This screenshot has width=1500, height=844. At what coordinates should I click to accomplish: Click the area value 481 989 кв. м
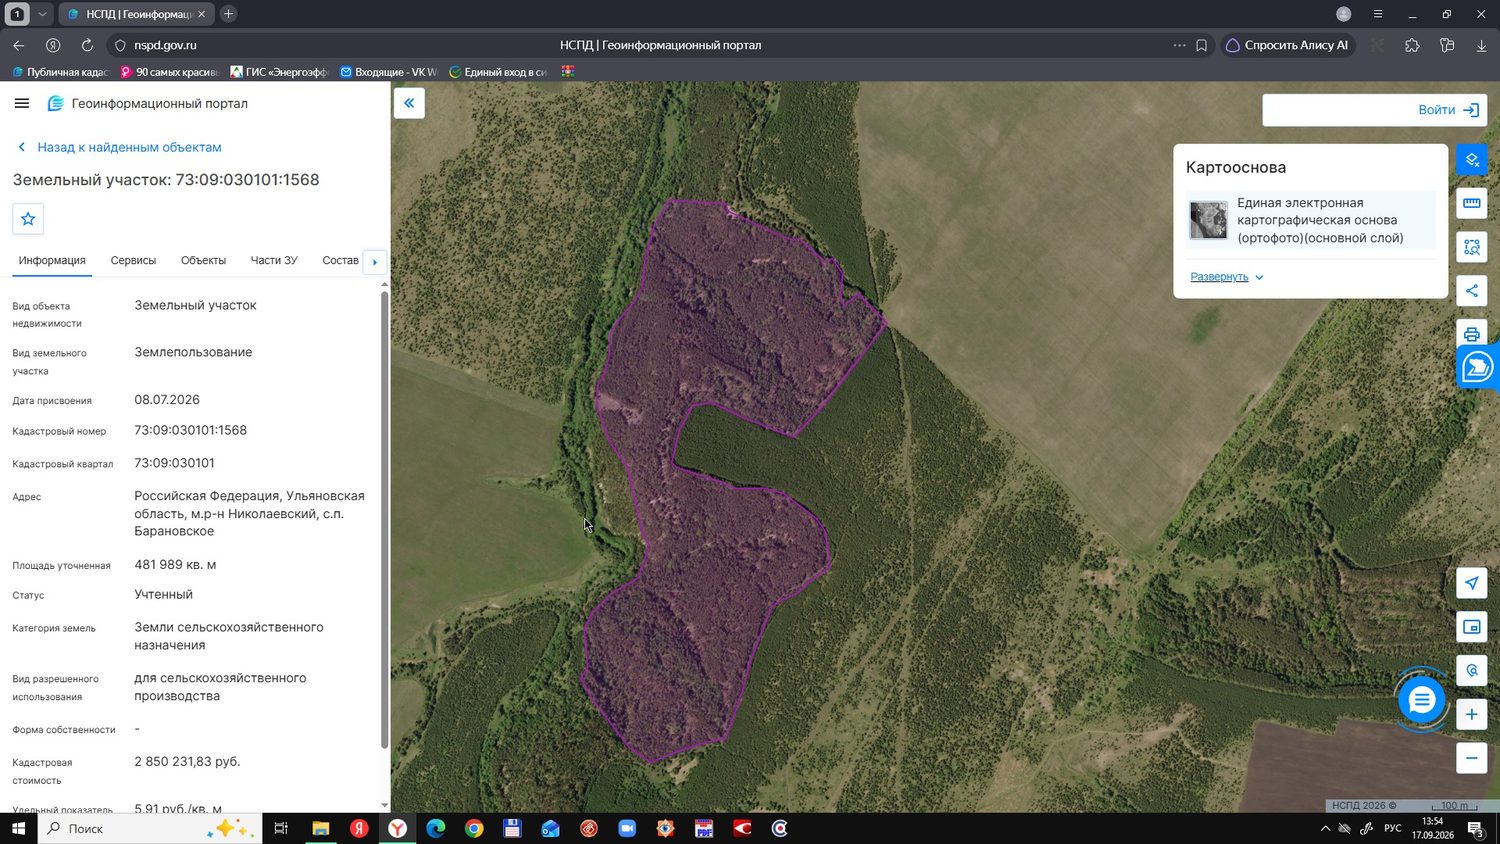click(x=176, y=564)
